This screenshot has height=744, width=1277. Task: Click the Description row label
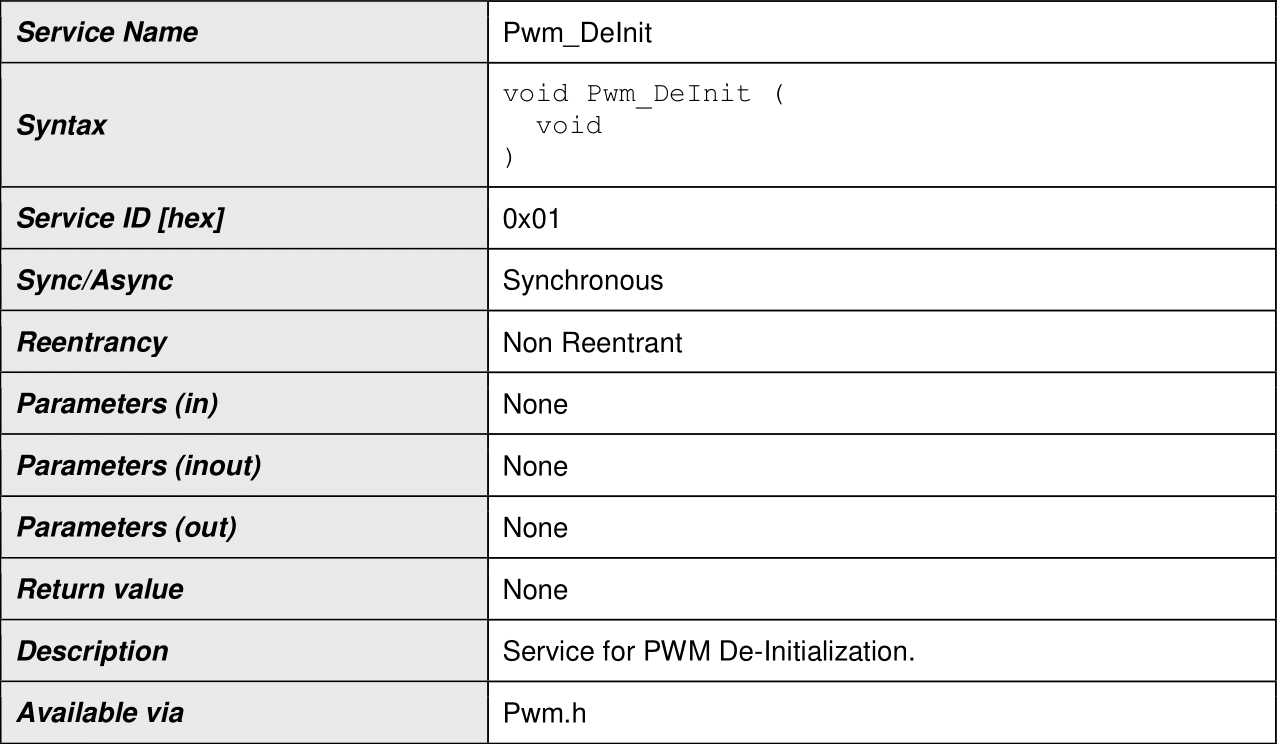pos(93,651)
